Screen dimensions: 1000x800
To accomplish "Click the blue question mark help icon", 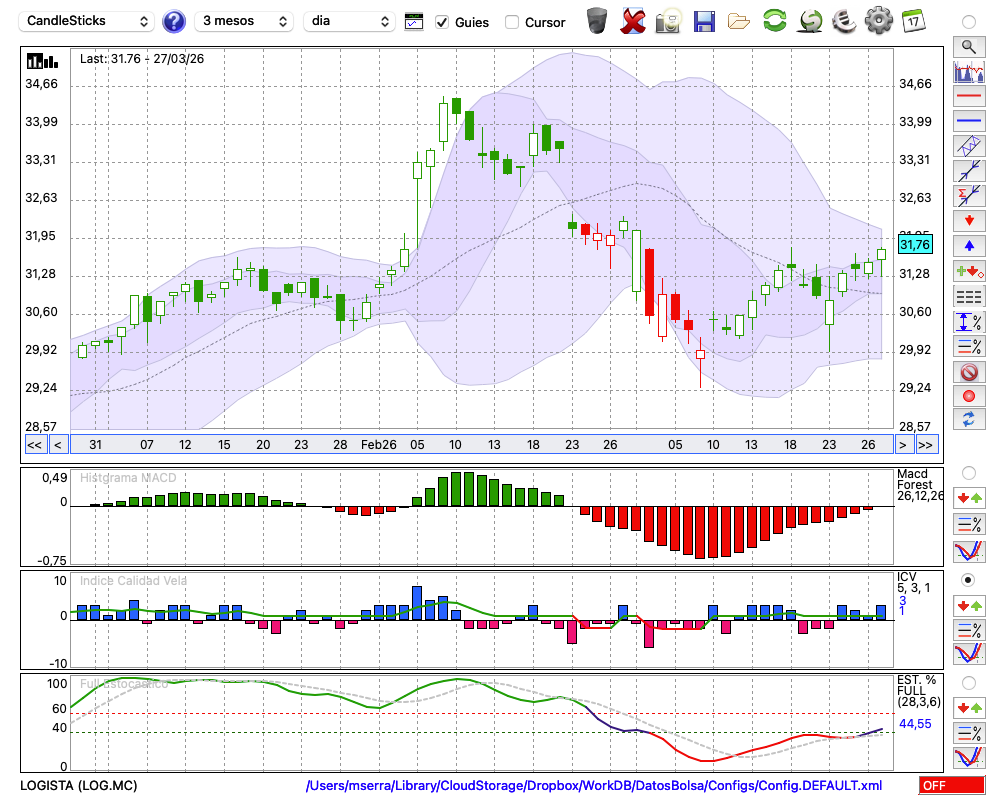I will click(174, 21).
